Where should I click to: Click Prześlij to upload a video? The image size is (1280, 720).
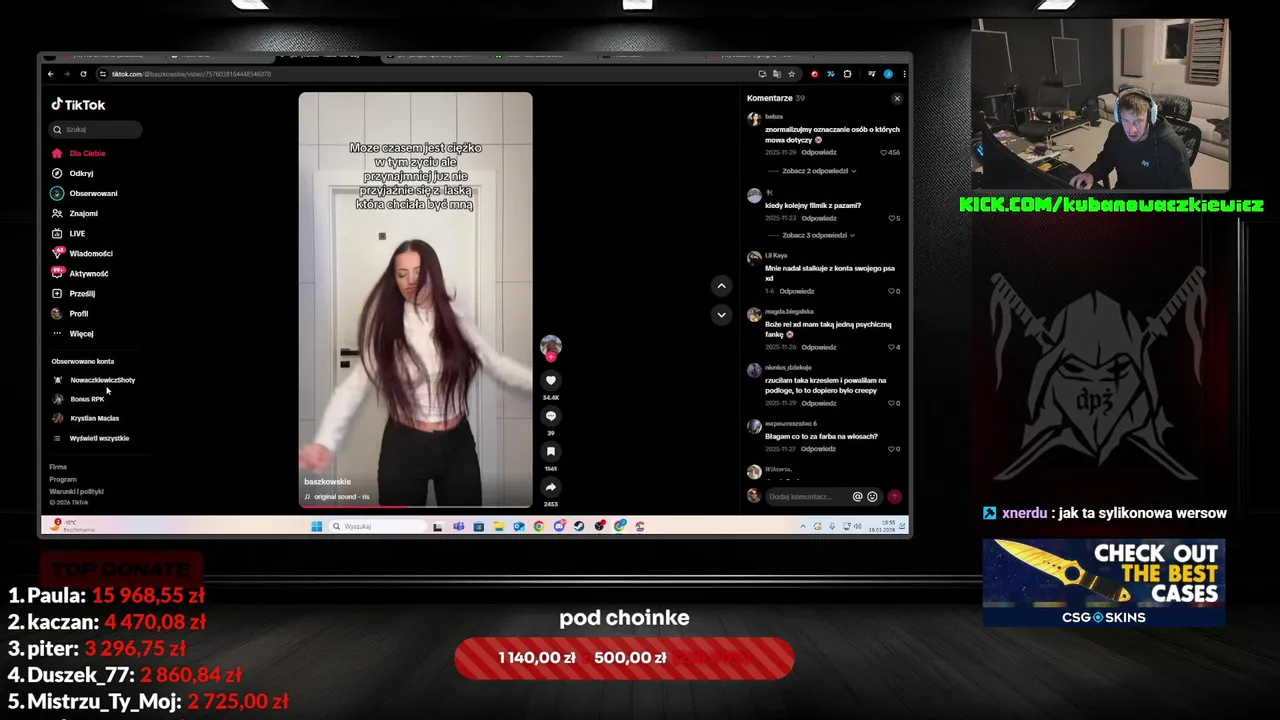(74, 293)
